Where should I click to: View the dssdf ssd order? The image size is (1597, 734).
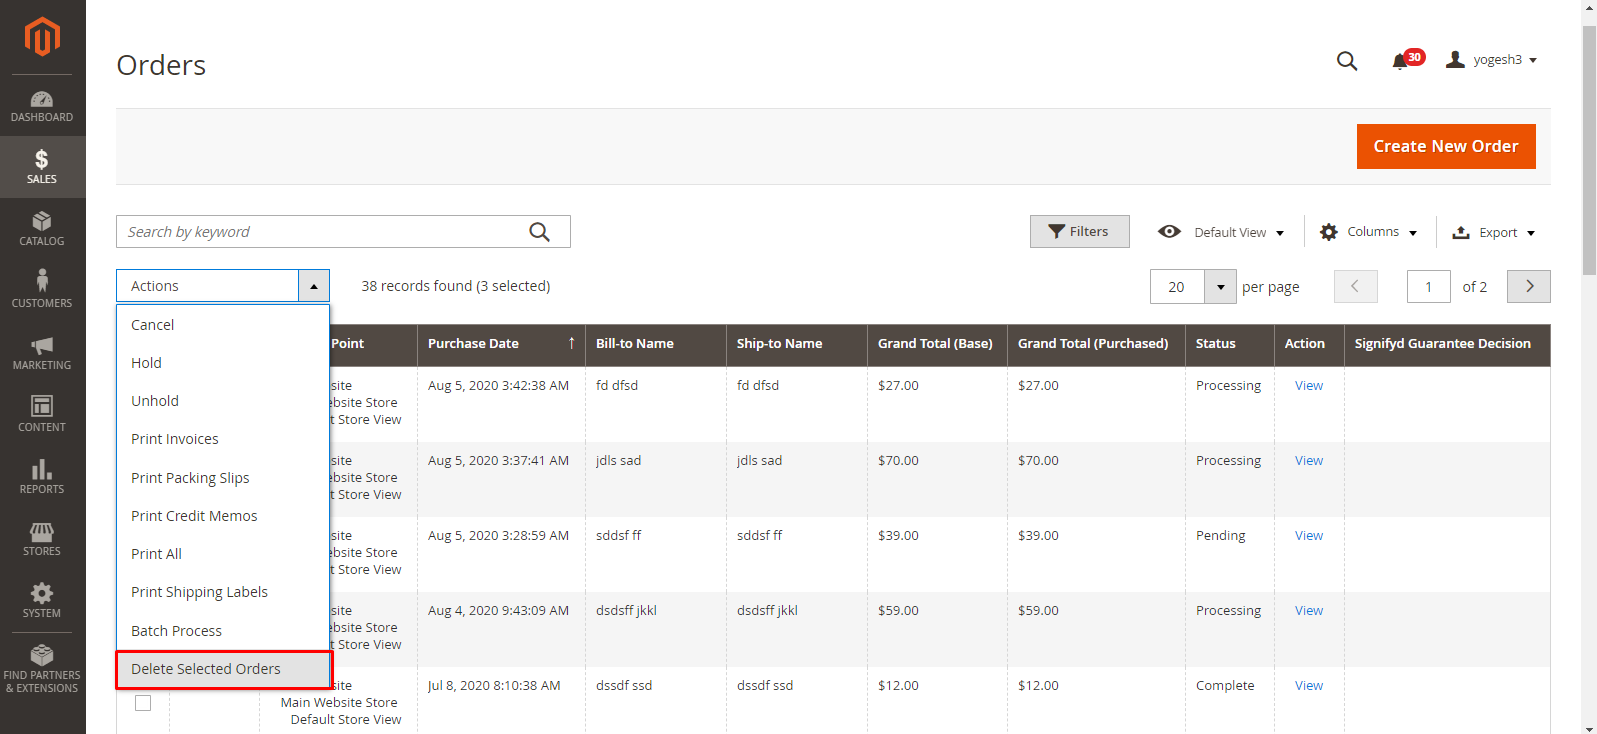pos(1308,685)
